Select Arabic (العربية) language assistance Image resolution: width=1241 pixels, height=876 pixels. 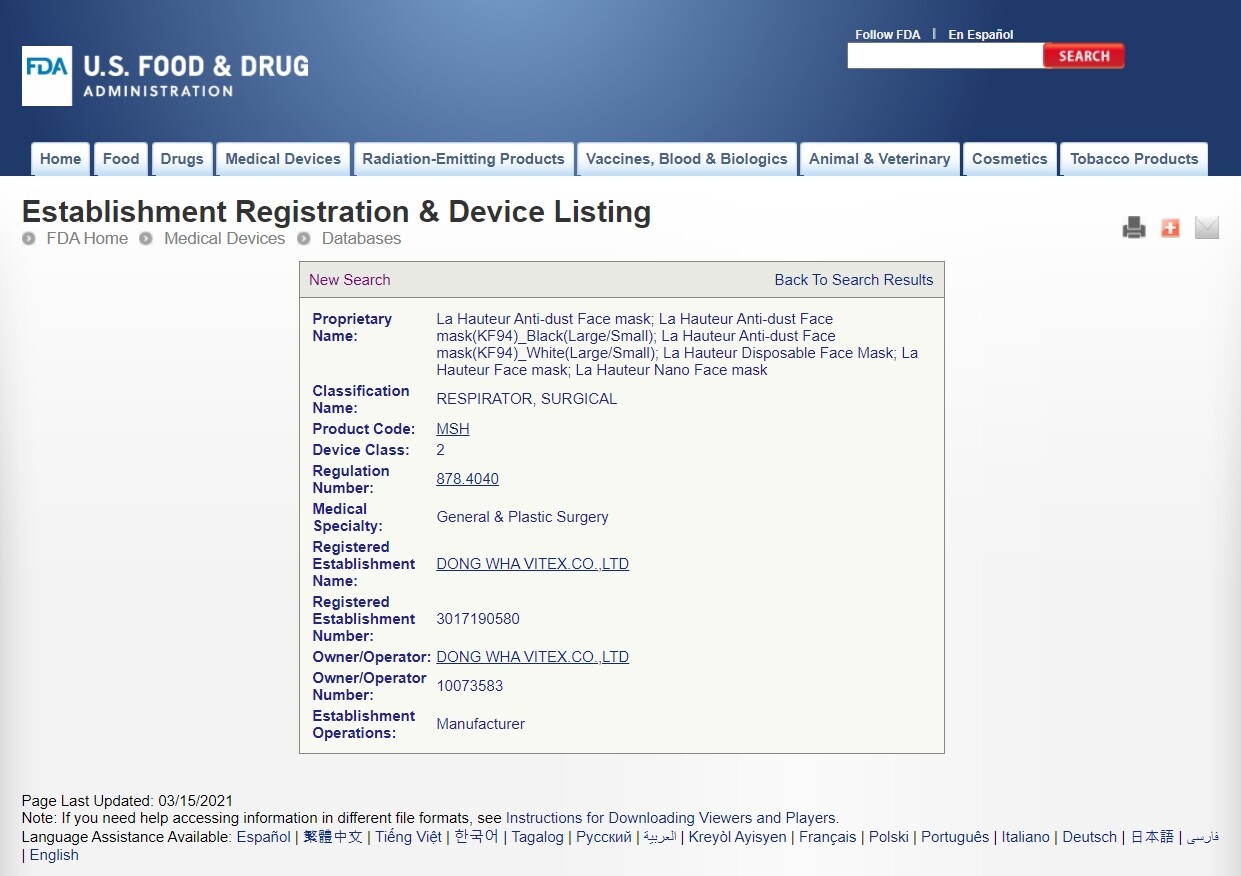[x=660, y=837]
